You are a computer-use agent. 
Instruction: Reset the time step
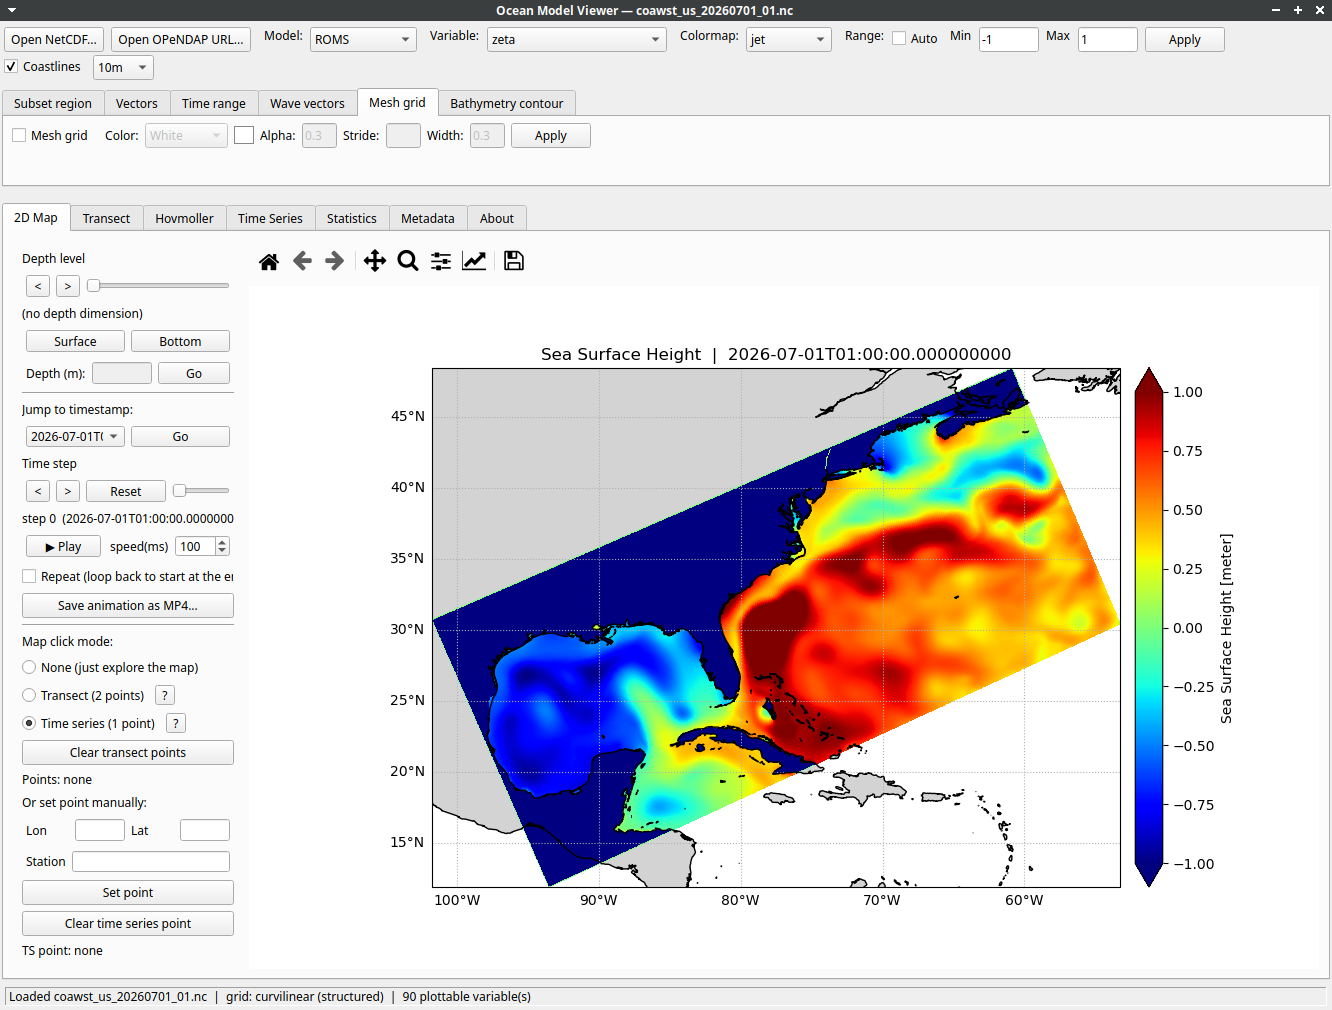(126, 491)
